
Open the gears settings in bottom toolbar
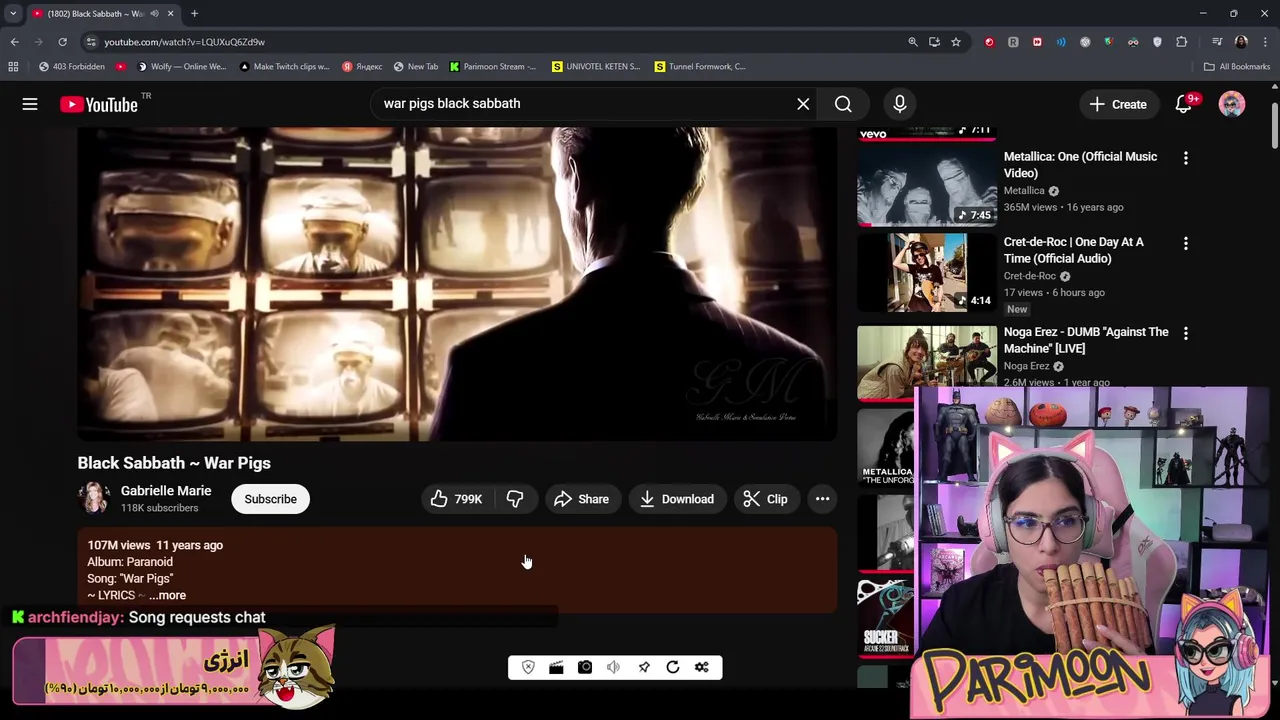(x=701, y=667)
